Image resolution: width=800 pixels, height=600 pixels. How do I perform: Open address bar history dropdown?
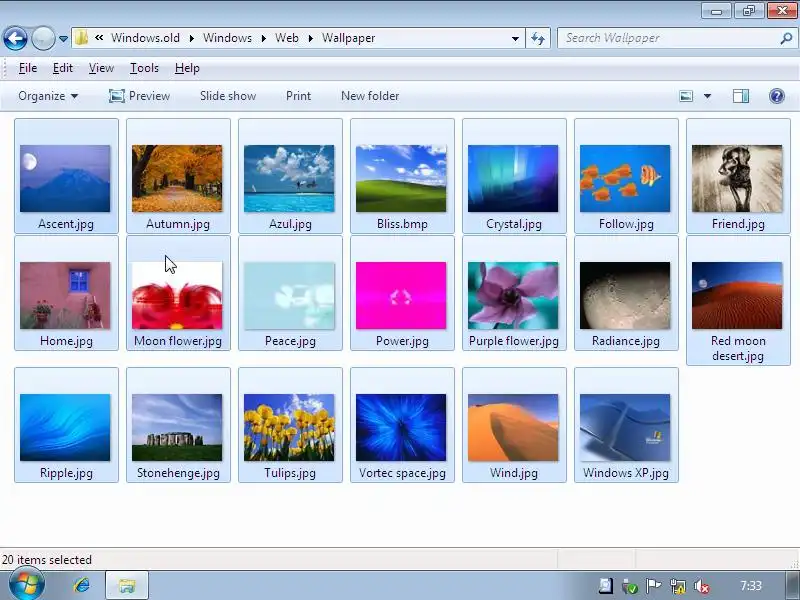coord(515,38)
